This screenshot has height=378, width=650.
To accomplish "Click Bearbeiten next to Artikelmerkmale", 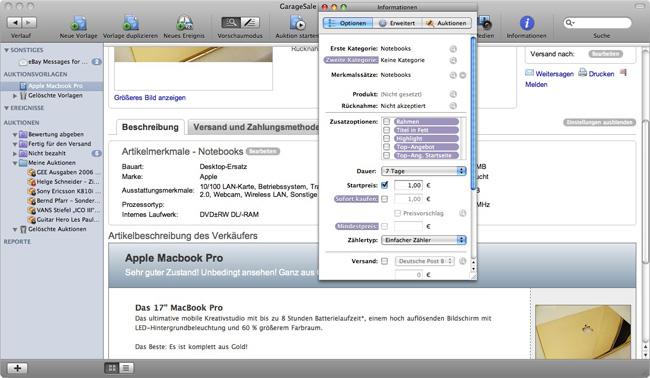I will pyautogui.click(x=263, y=151).
